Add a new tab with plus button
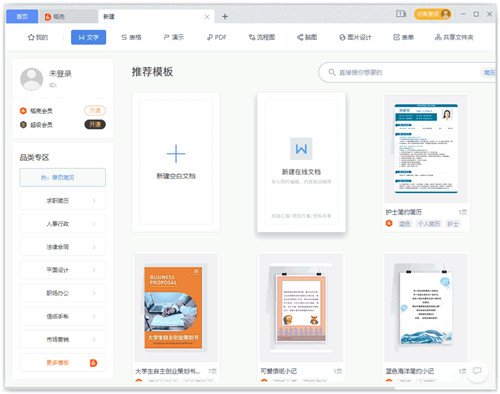 (x=225, y=16)
